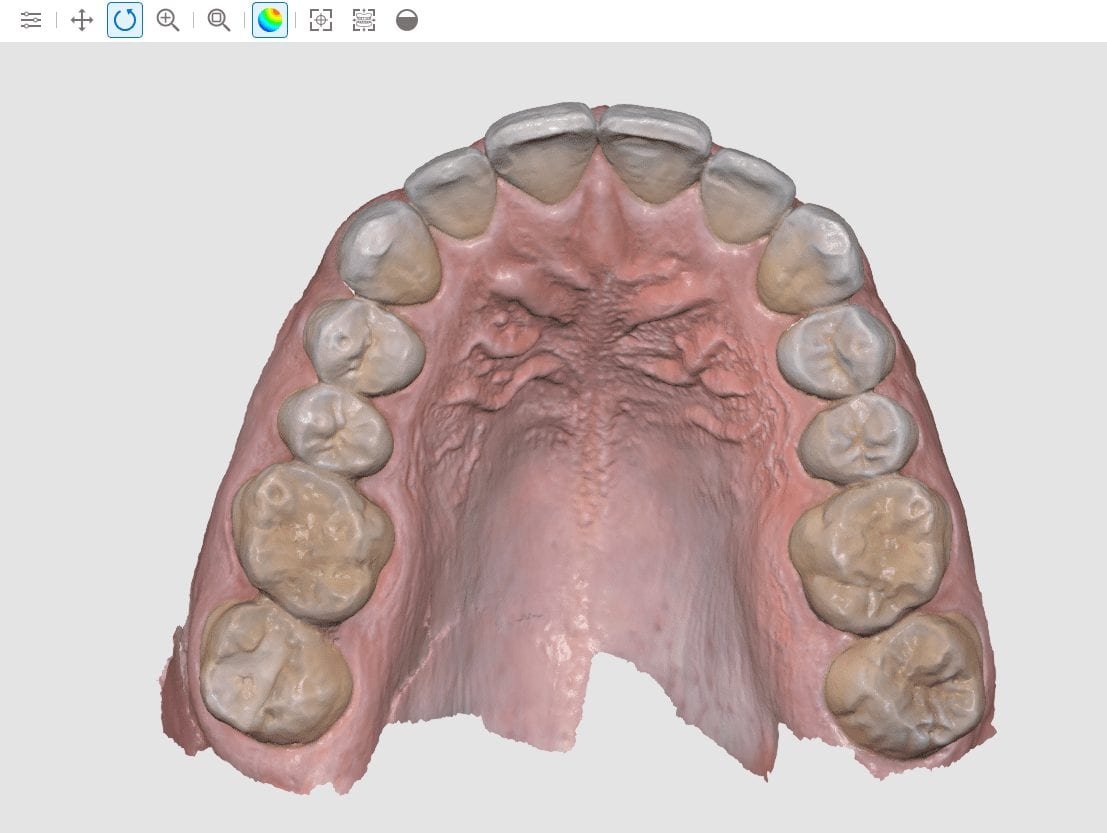Select the Pan move tool
Screen dimensions: 1107x833
pos(82,20)
